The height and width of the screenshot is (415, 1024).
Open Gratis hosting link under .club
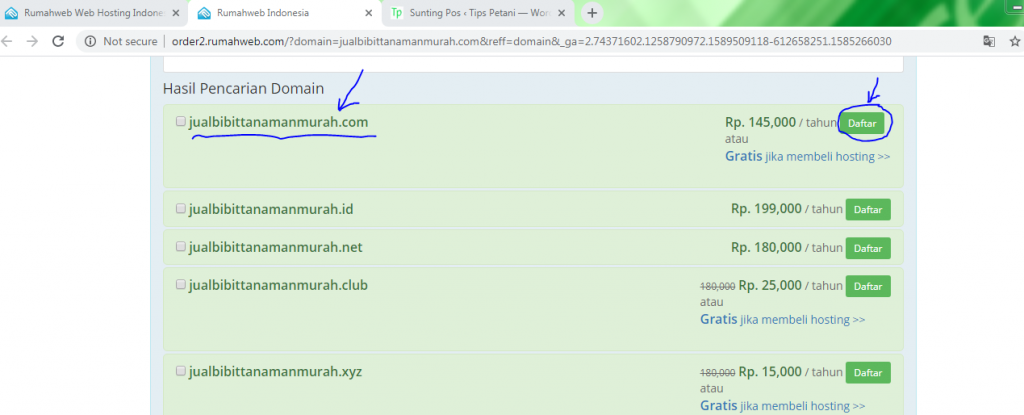pos(782,319)
